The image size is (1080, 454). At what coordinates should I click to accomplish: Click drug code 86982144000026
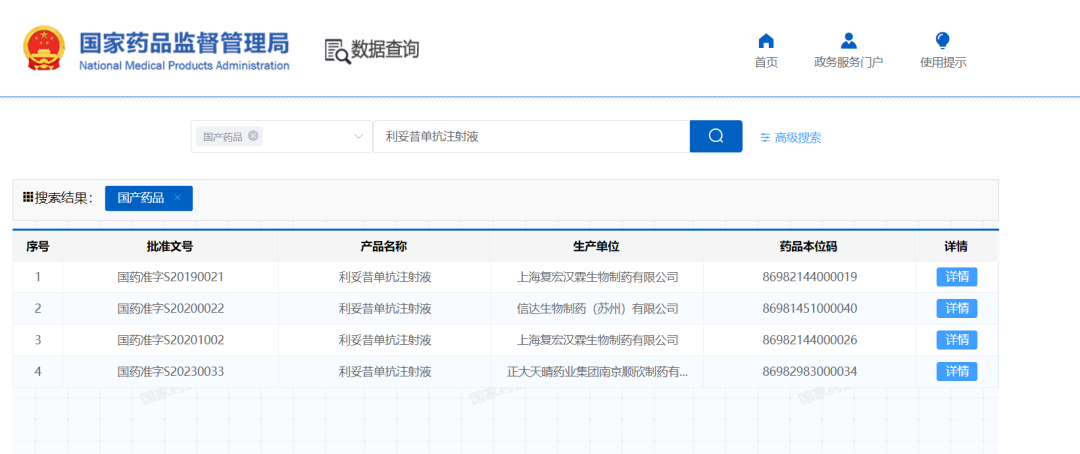point(809,340)
